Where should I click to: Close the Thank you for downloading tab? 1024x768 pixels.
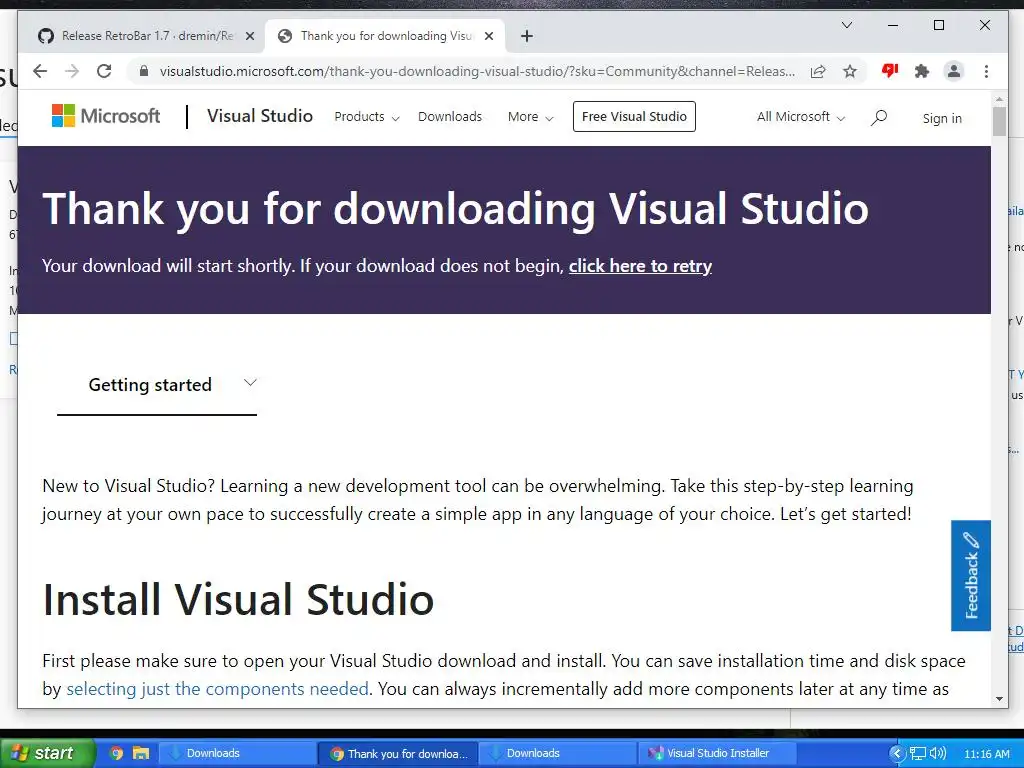coord(488,36)
